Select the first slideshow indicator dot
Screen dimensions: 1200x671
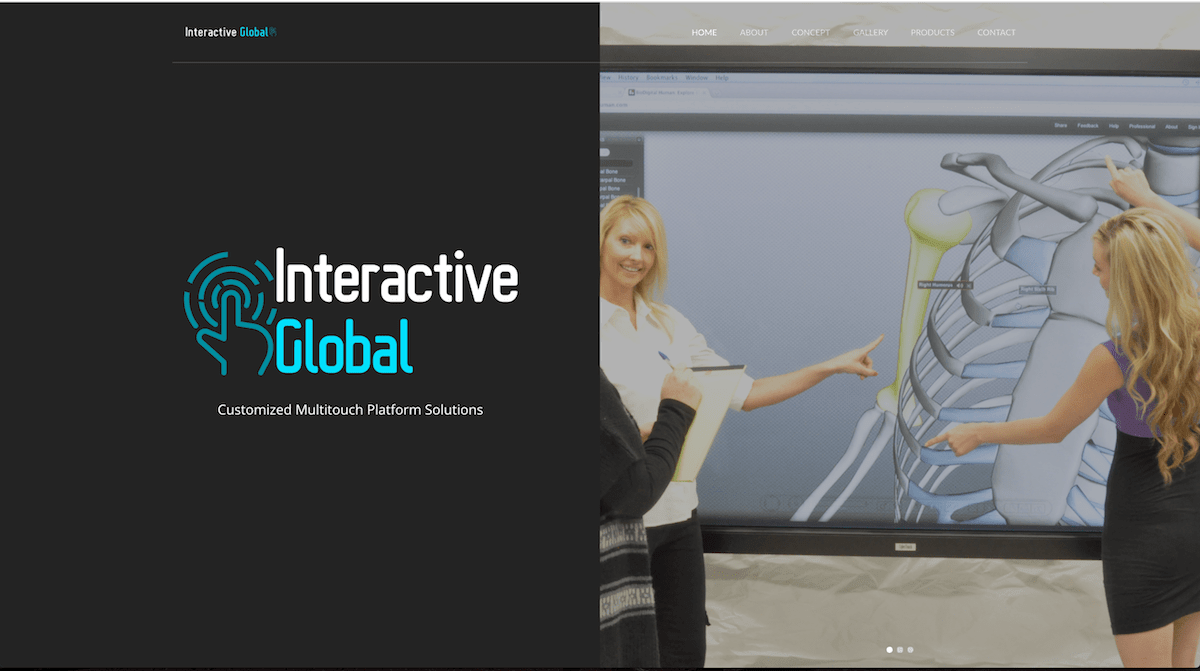[890, 650]
